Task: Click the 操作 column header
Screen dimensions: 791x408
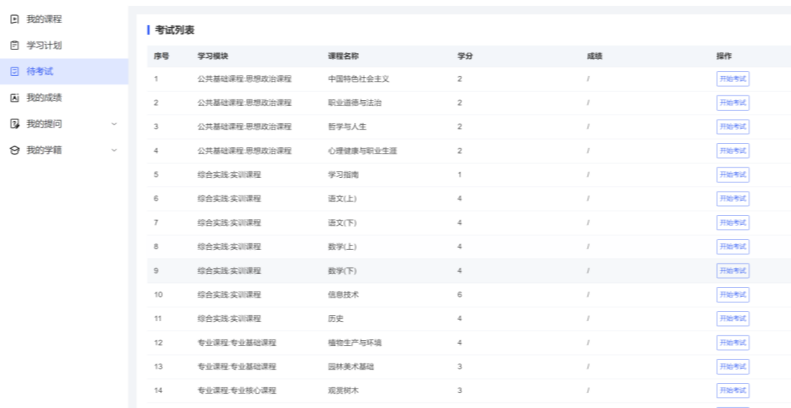Action: 724,56
